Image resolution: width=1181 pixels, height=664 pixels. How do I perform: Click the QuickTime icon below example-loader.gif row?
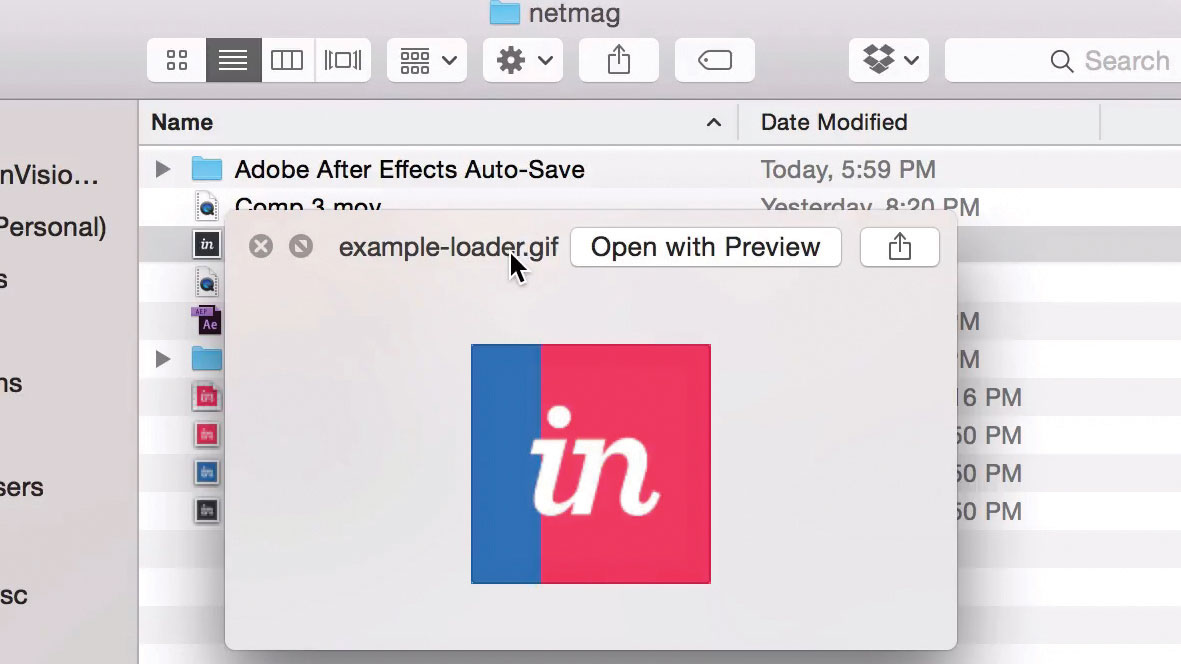click(x=206, y=283)
